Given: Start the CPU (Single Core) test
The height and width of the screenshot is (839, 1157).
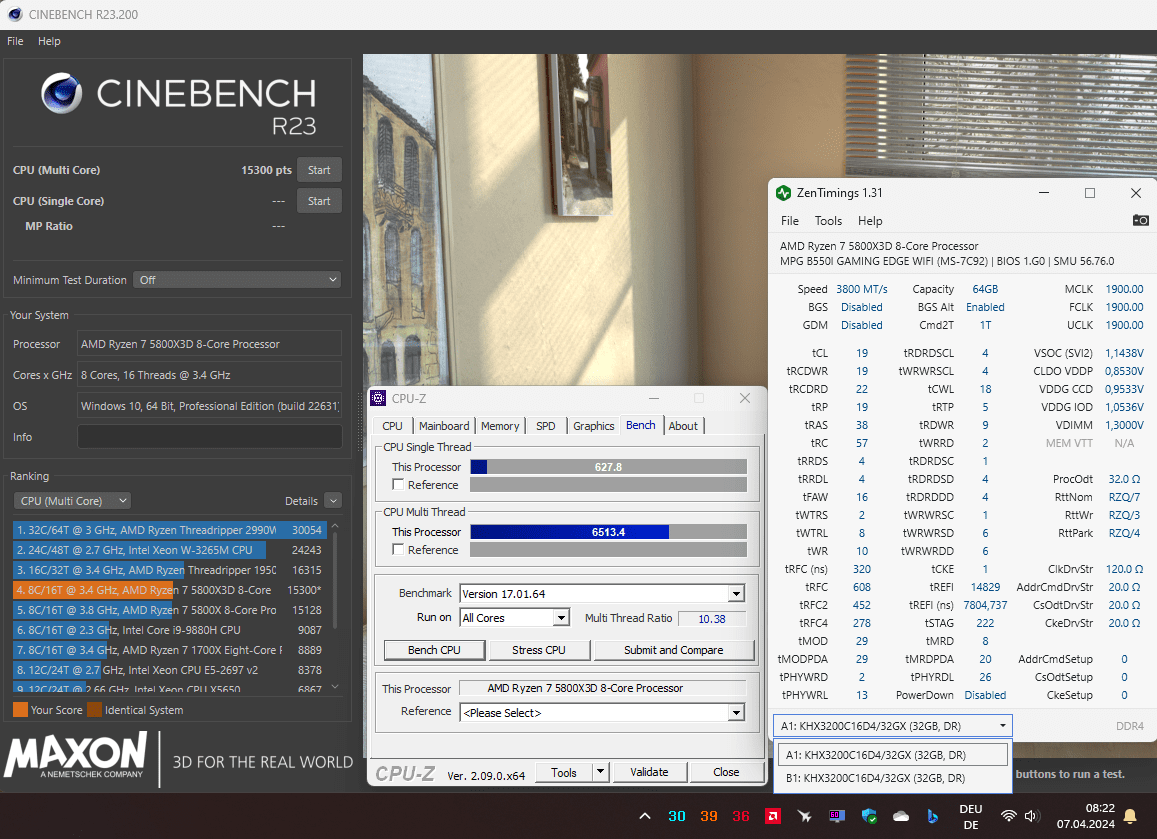Looking at the screenshot, I should pyautogui.click(x=319, y=201).
